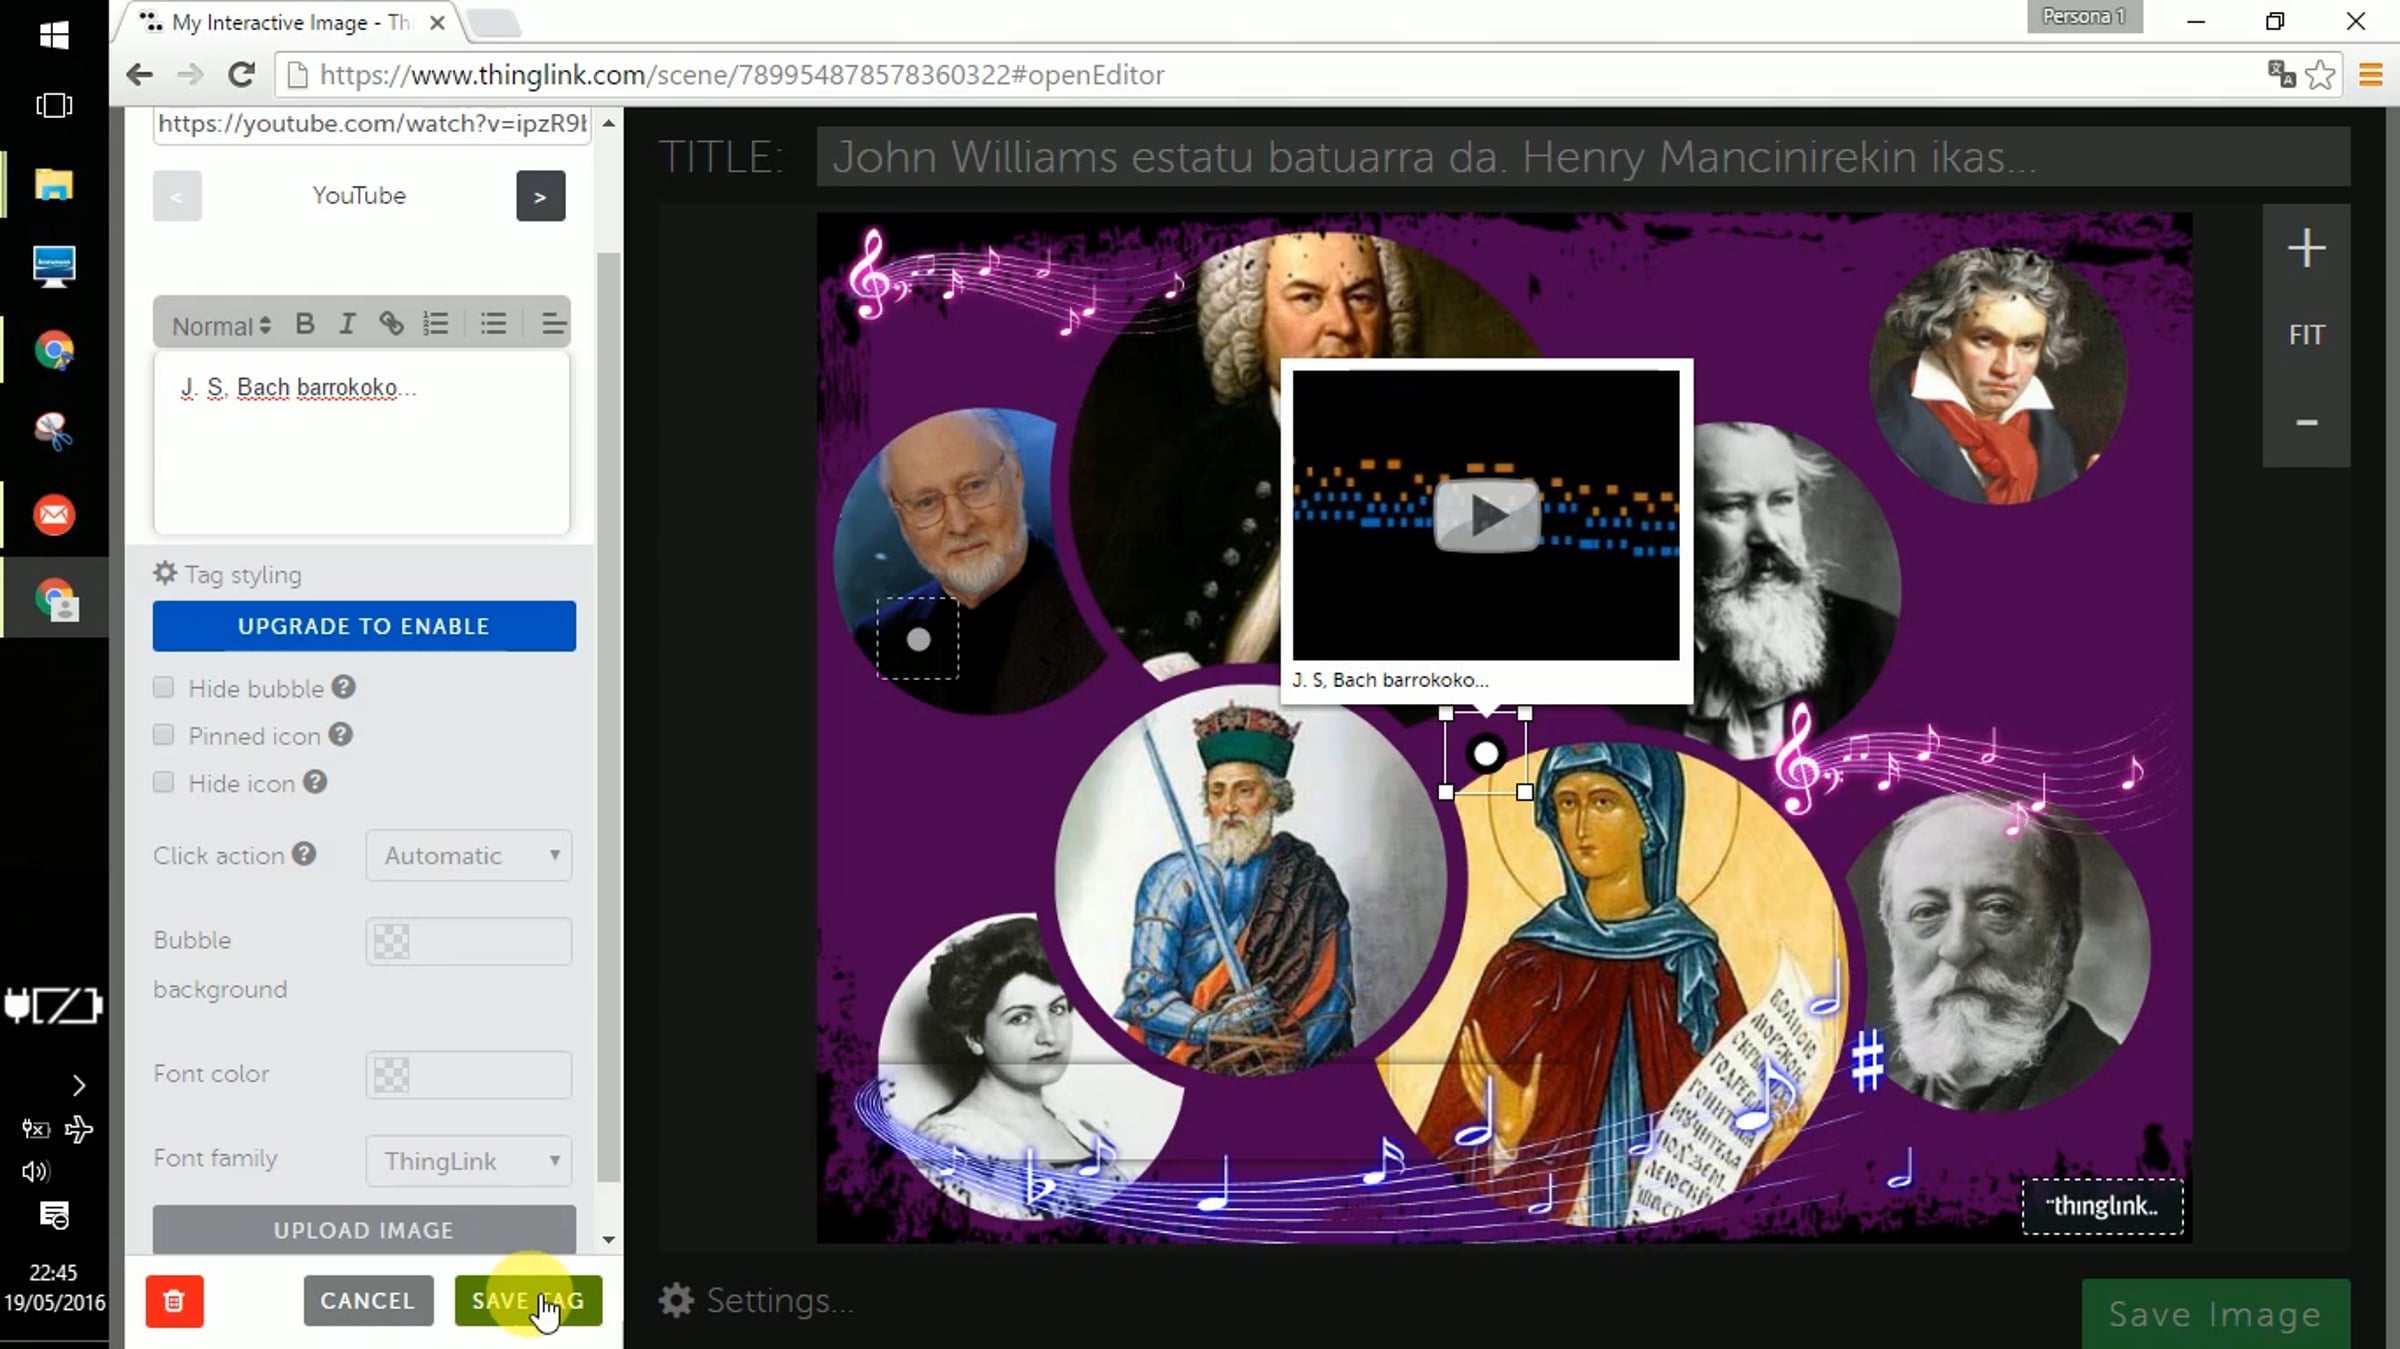Go to next media type arrow
Viewport: 2400px width, 1349px height.
point(540,196)
